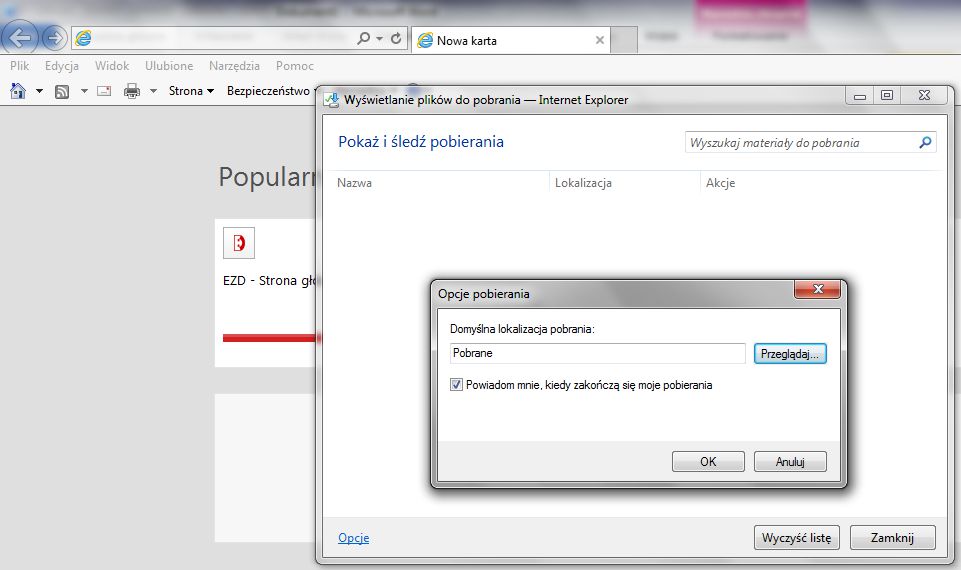
Task: Click the downloads search magnifier icon
Action: [x=925, y=142]
